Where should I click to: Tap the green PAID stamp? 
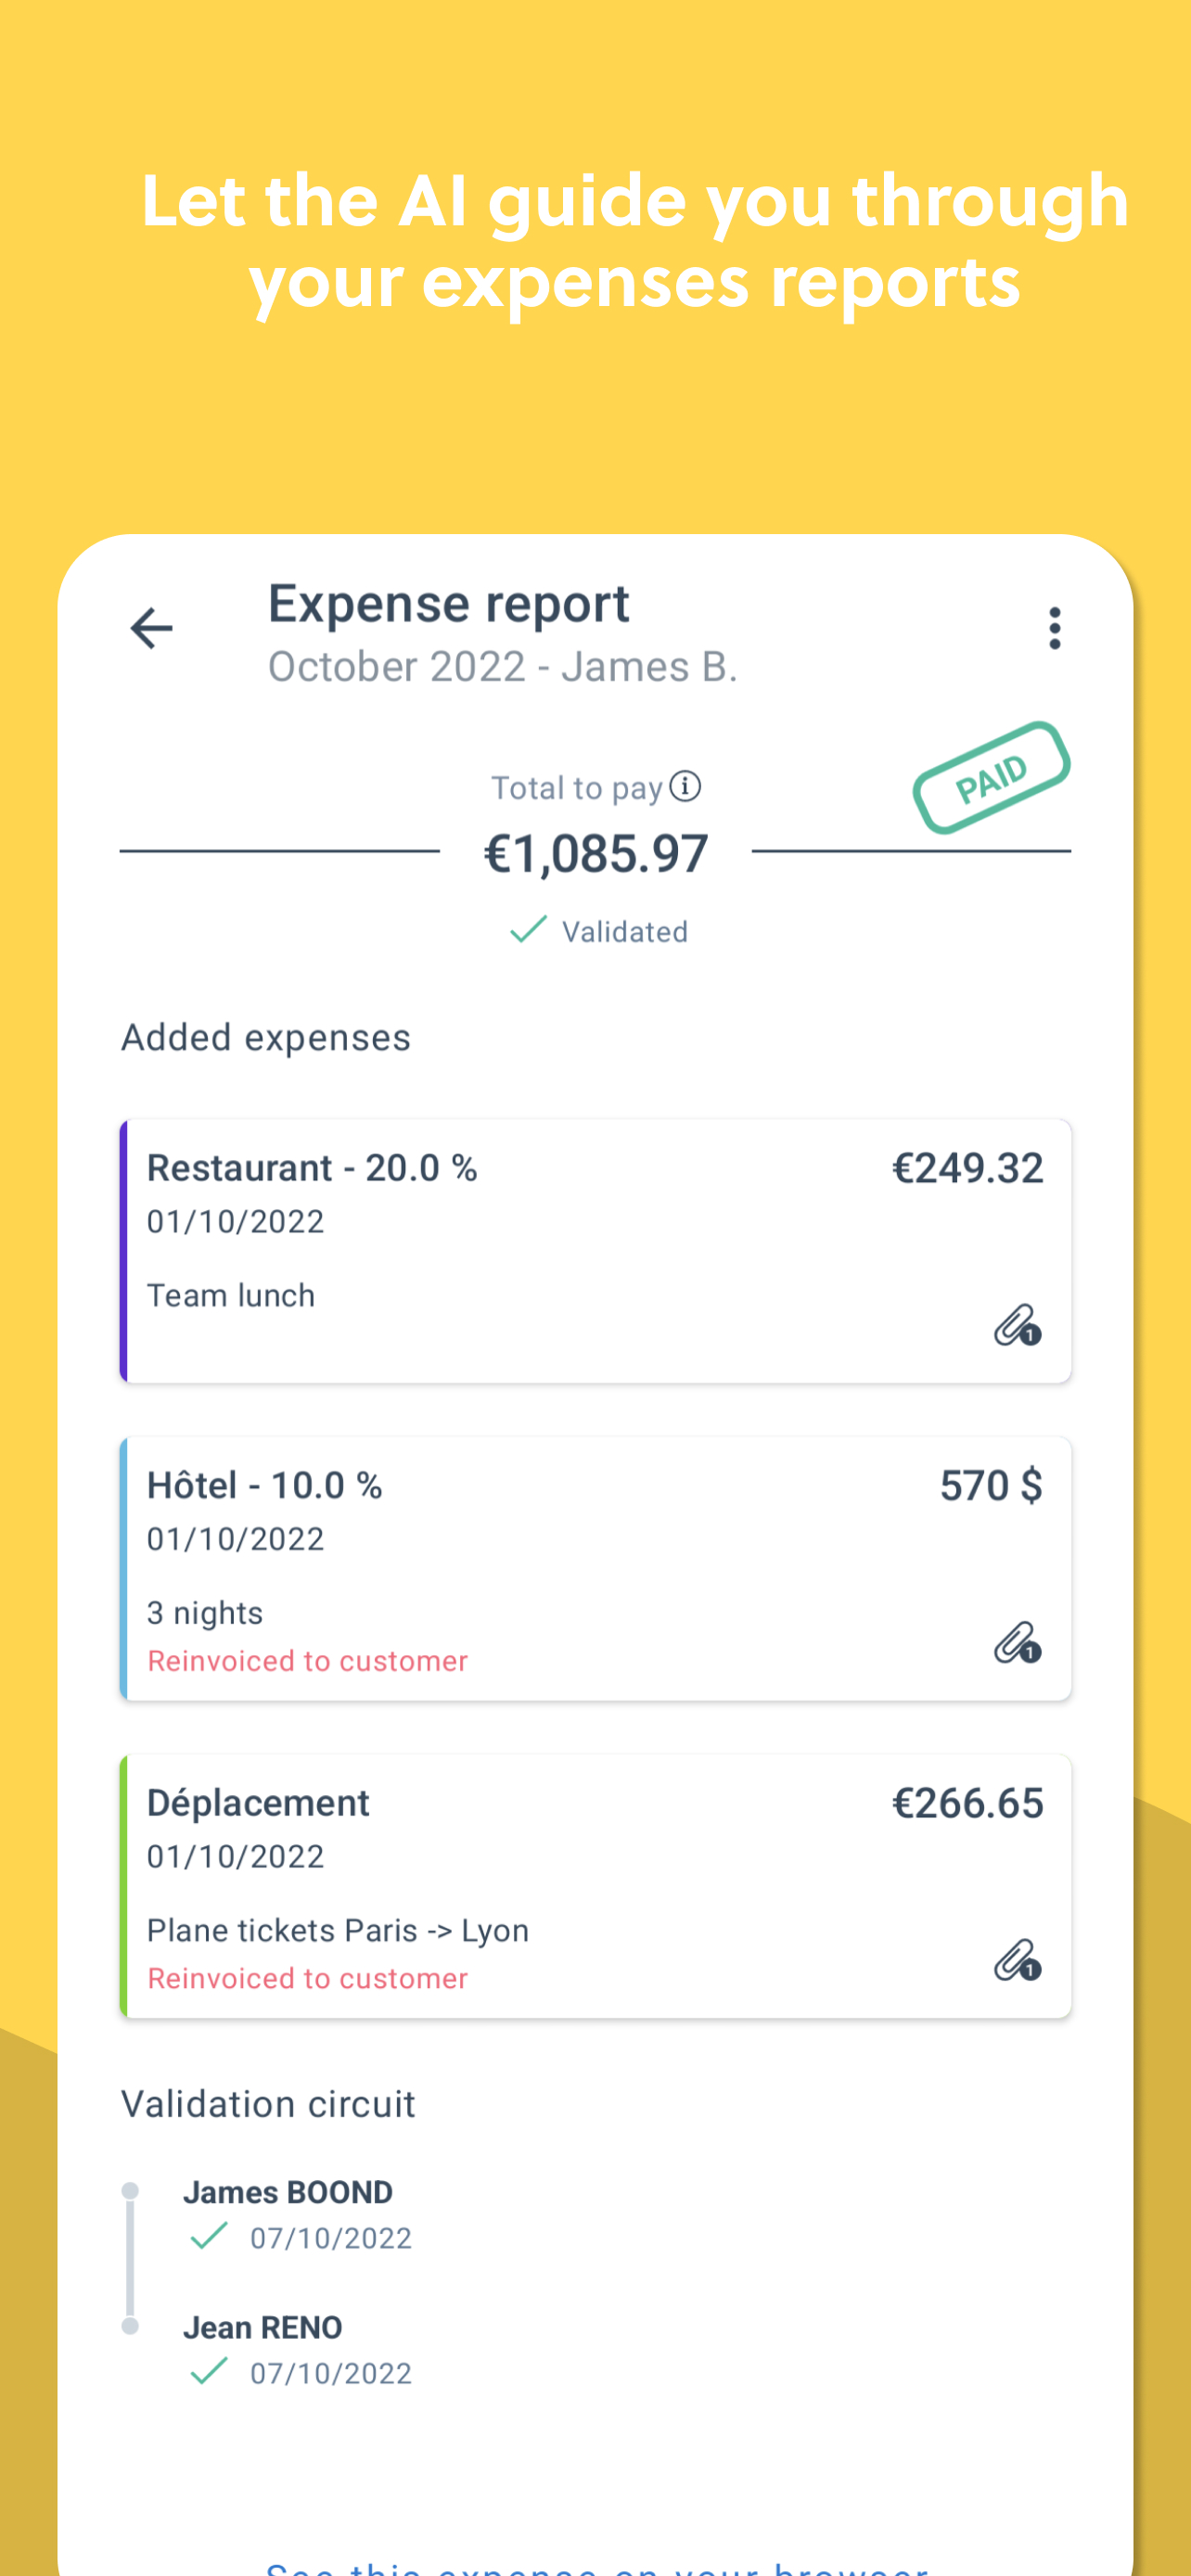(991, 778)
